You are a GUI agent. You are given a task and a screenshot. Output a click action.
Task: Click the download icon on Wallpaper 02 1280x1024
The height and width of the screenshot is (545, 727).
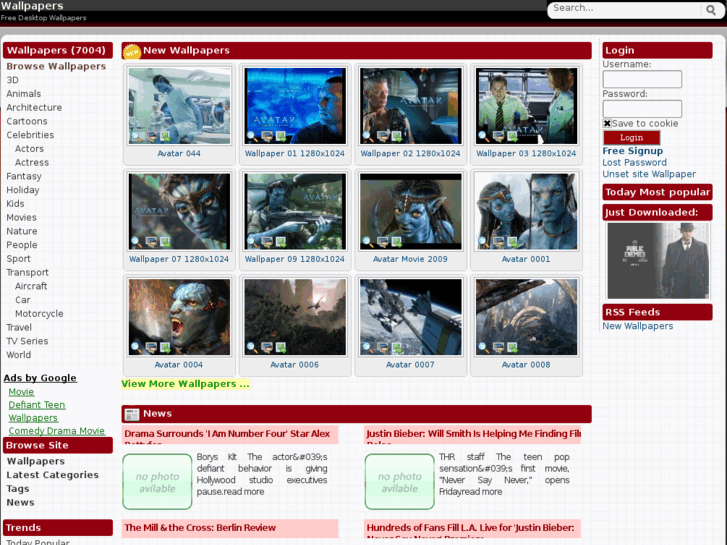click(397, 136)
